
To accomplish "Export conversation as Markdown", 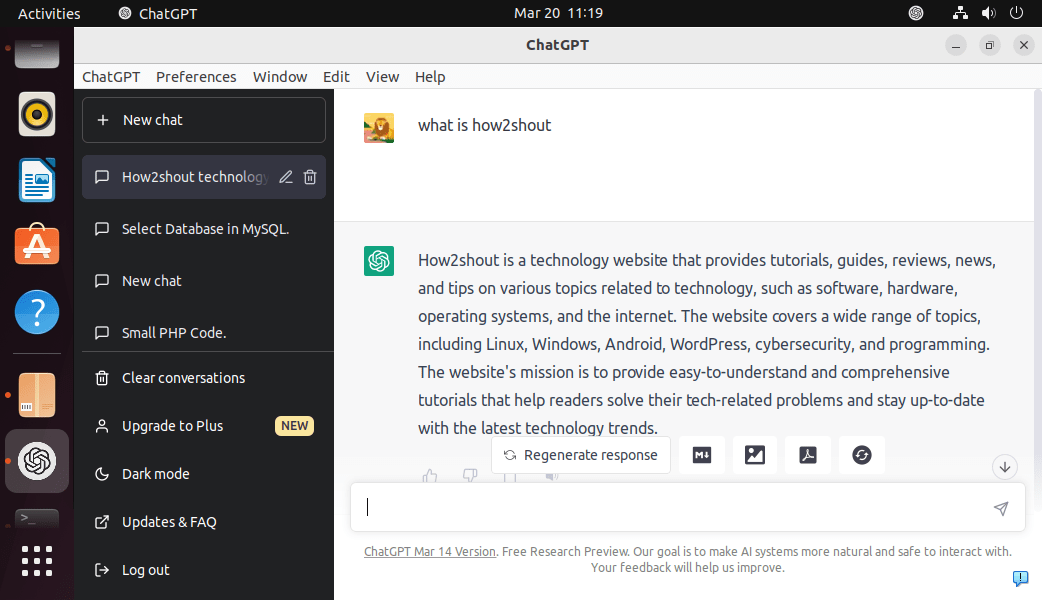I will point(701,454).
